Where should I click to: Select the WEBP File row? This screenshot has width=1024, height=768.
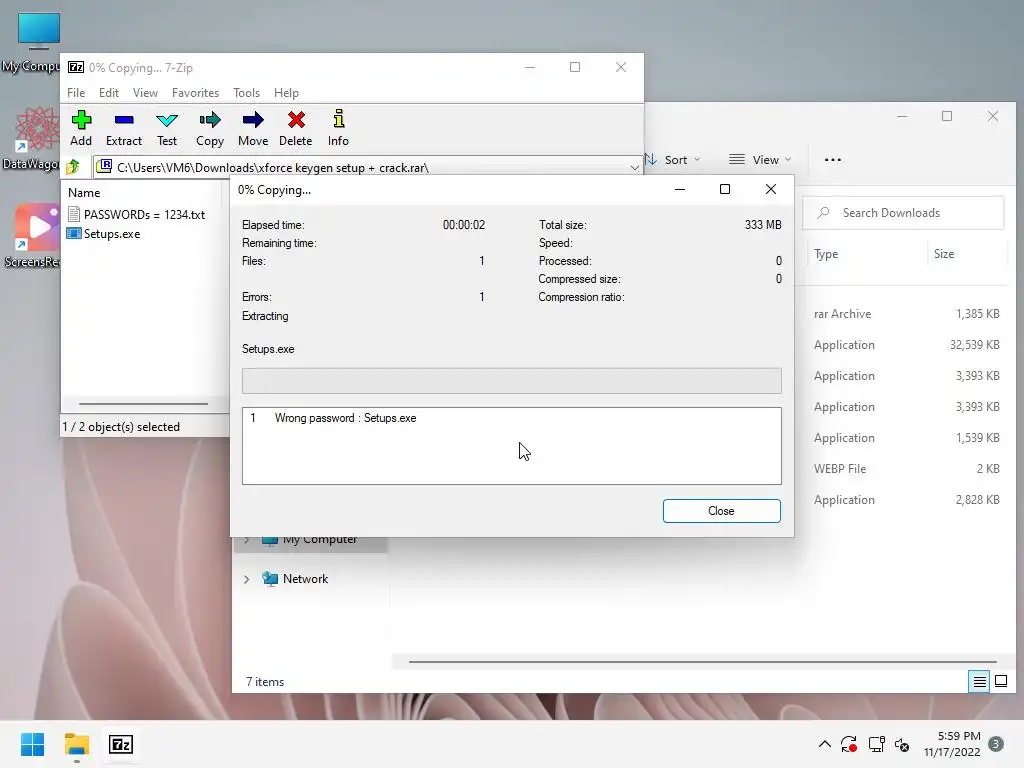(x=906, y=469)
